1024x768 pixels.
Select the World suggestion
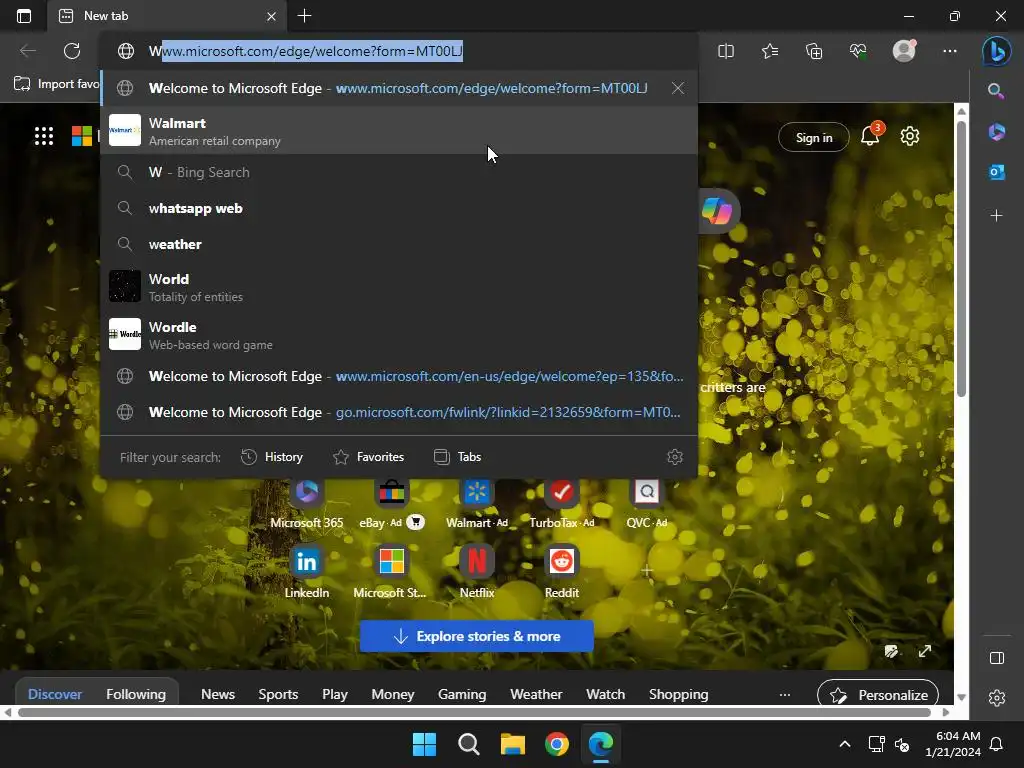click(399, 287)
